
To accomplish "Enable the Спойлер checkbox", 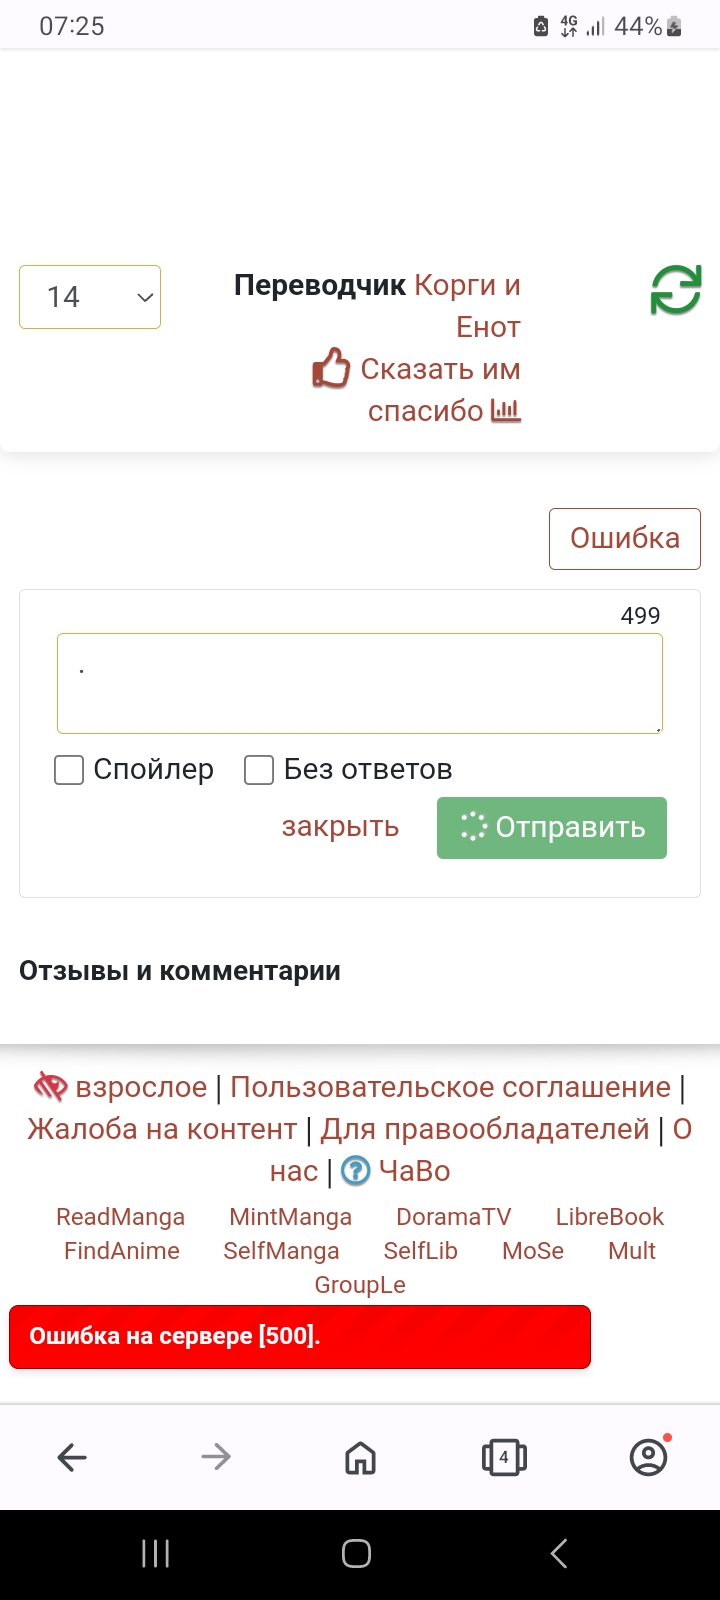I will click(x=69, y=770).
